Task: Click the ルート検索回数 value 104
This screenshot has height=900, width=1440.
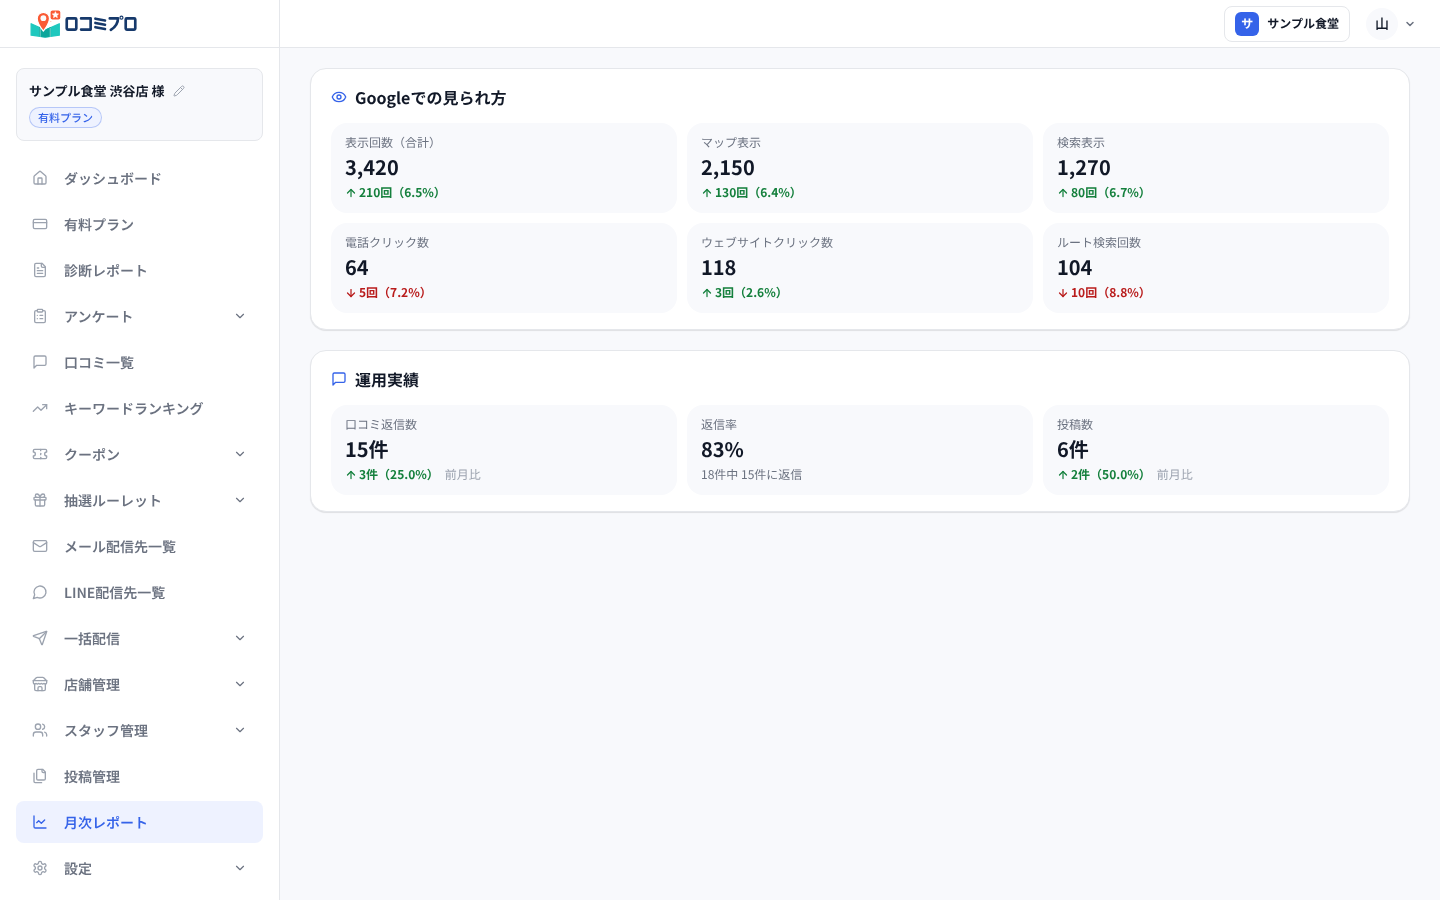Action: pyautogui.click(x=1075, y=268)
